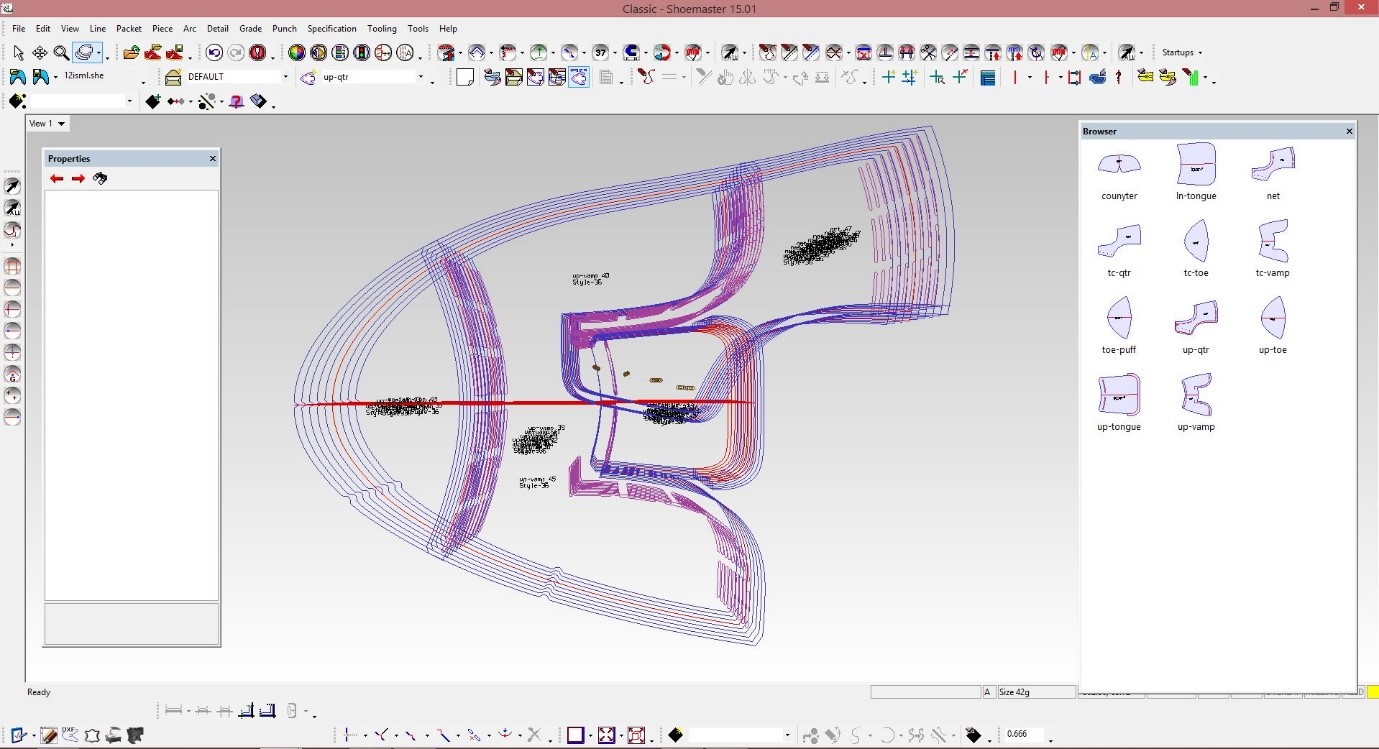1379x749 pixels.
Task: Close the Browser panel
Action: click(x=1349, y=131)
